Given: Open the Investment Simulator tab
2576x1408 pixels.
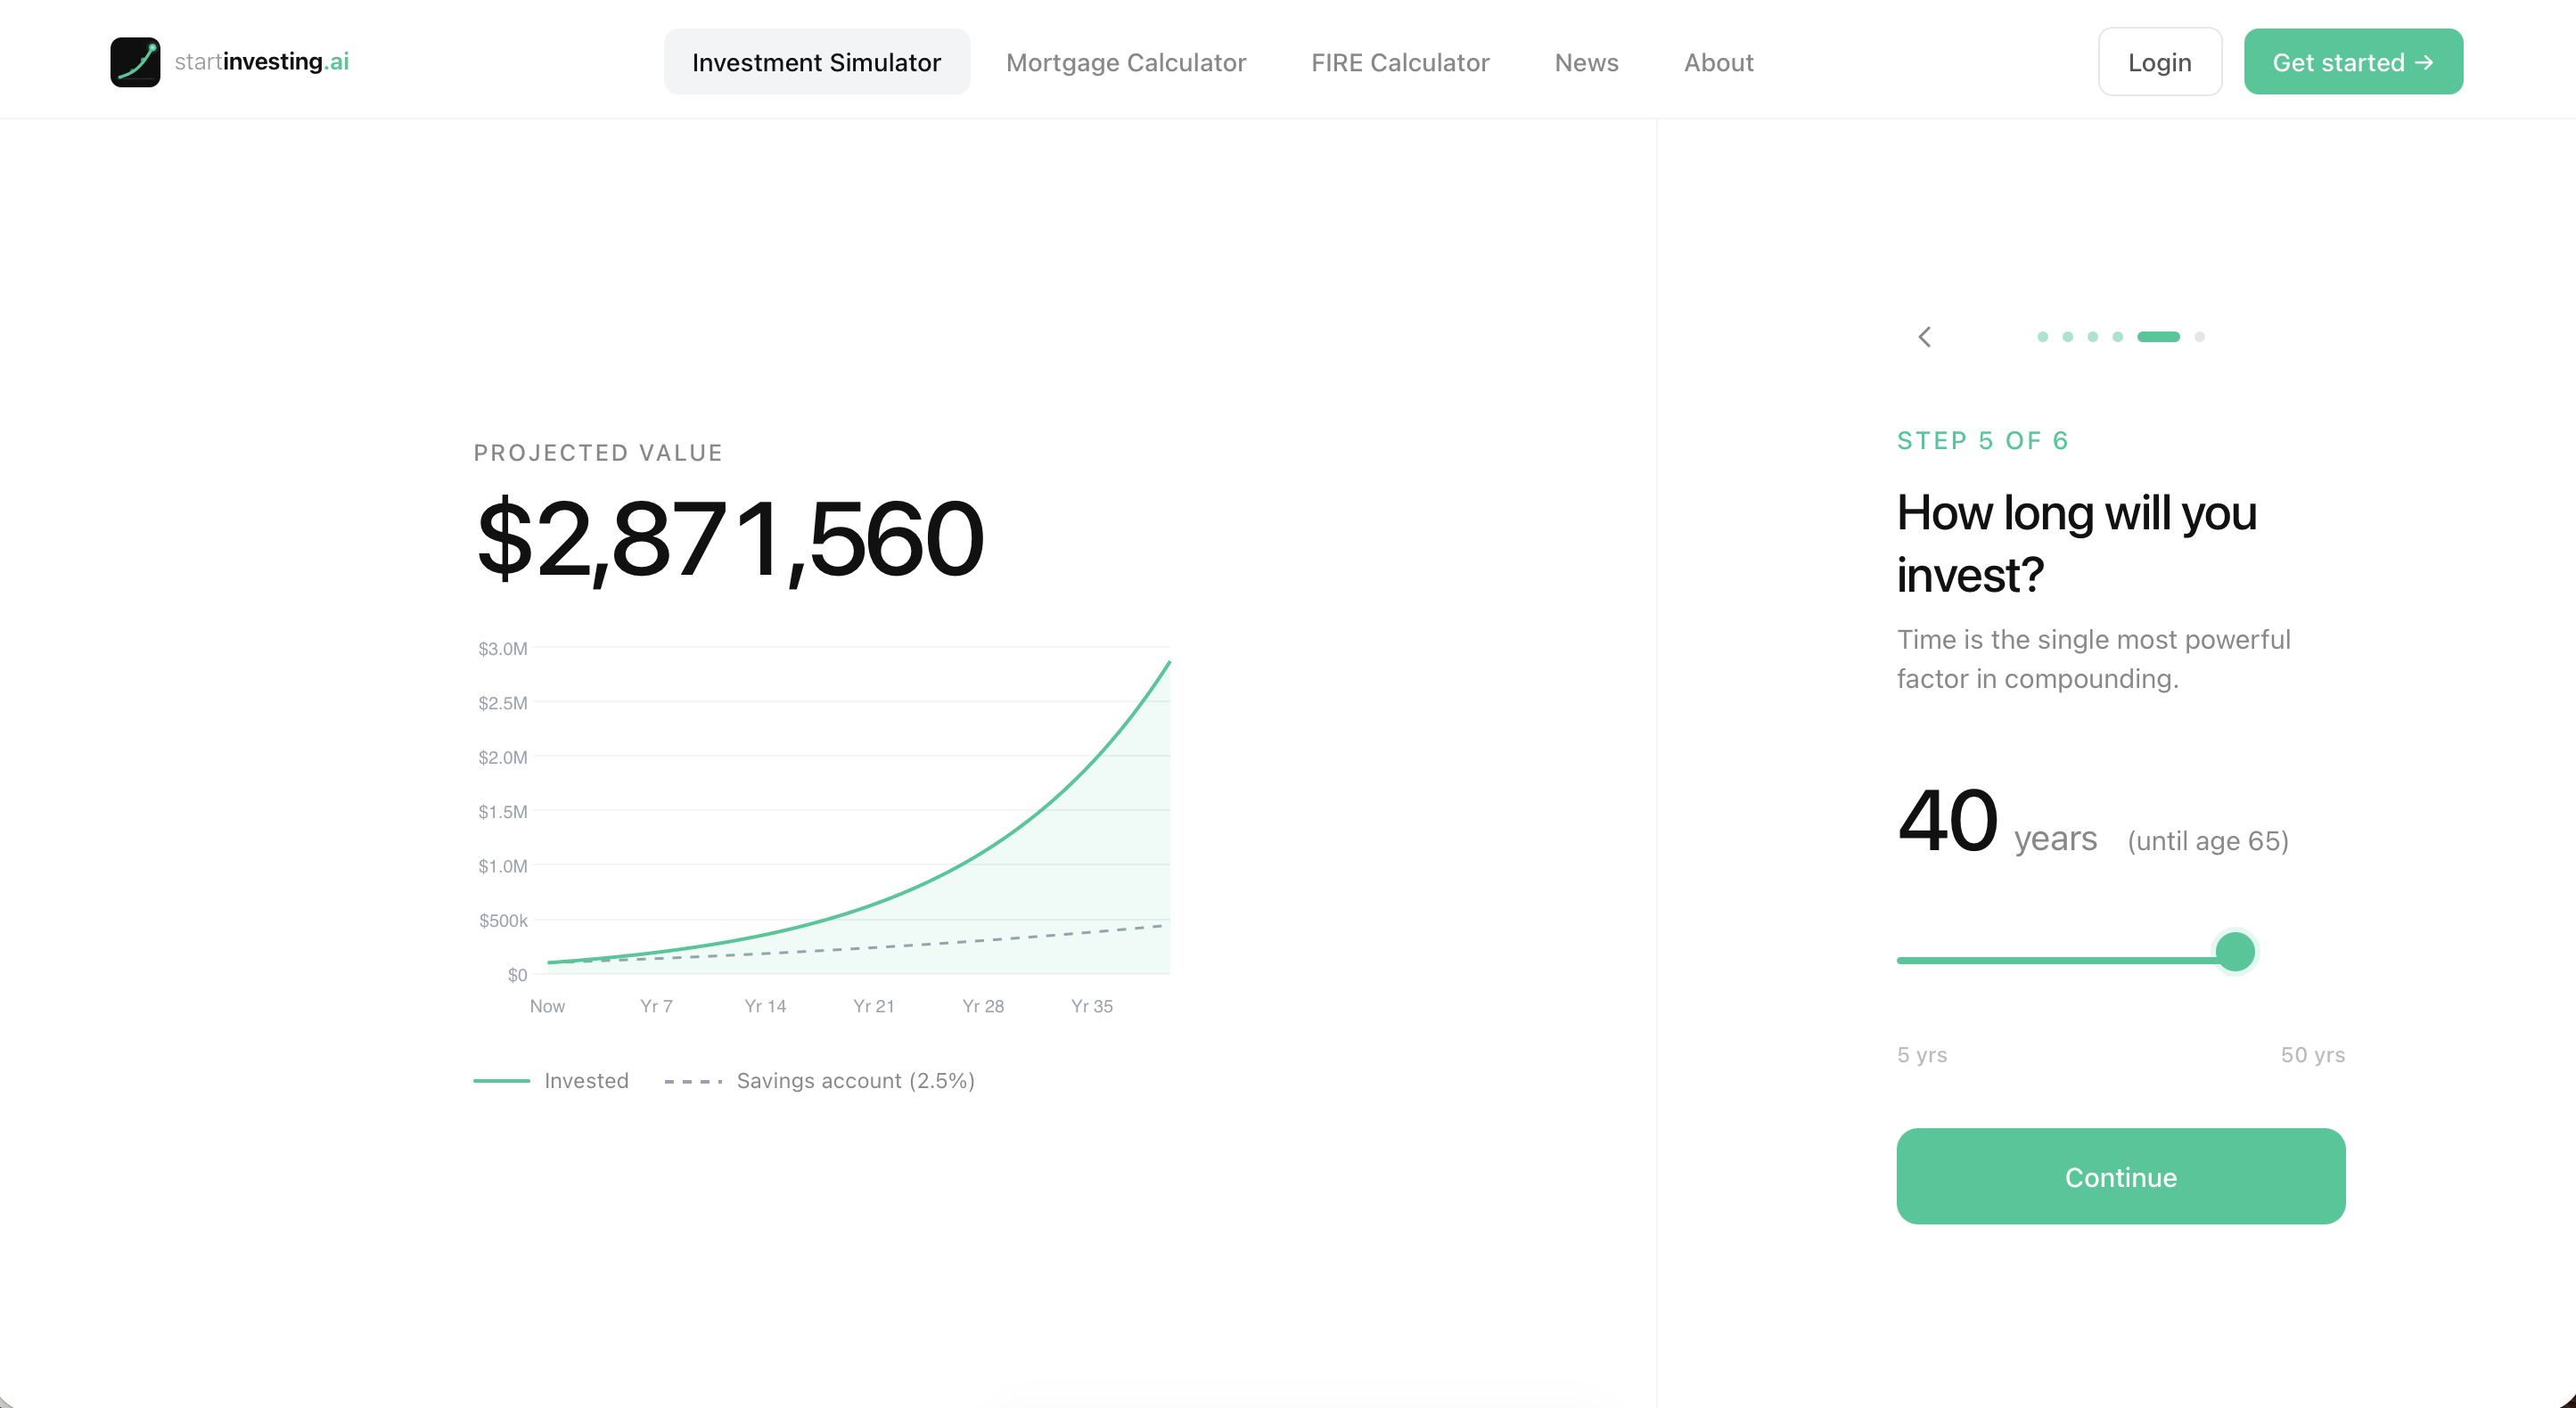Looking at the screenshot, I should coord(816,62).
